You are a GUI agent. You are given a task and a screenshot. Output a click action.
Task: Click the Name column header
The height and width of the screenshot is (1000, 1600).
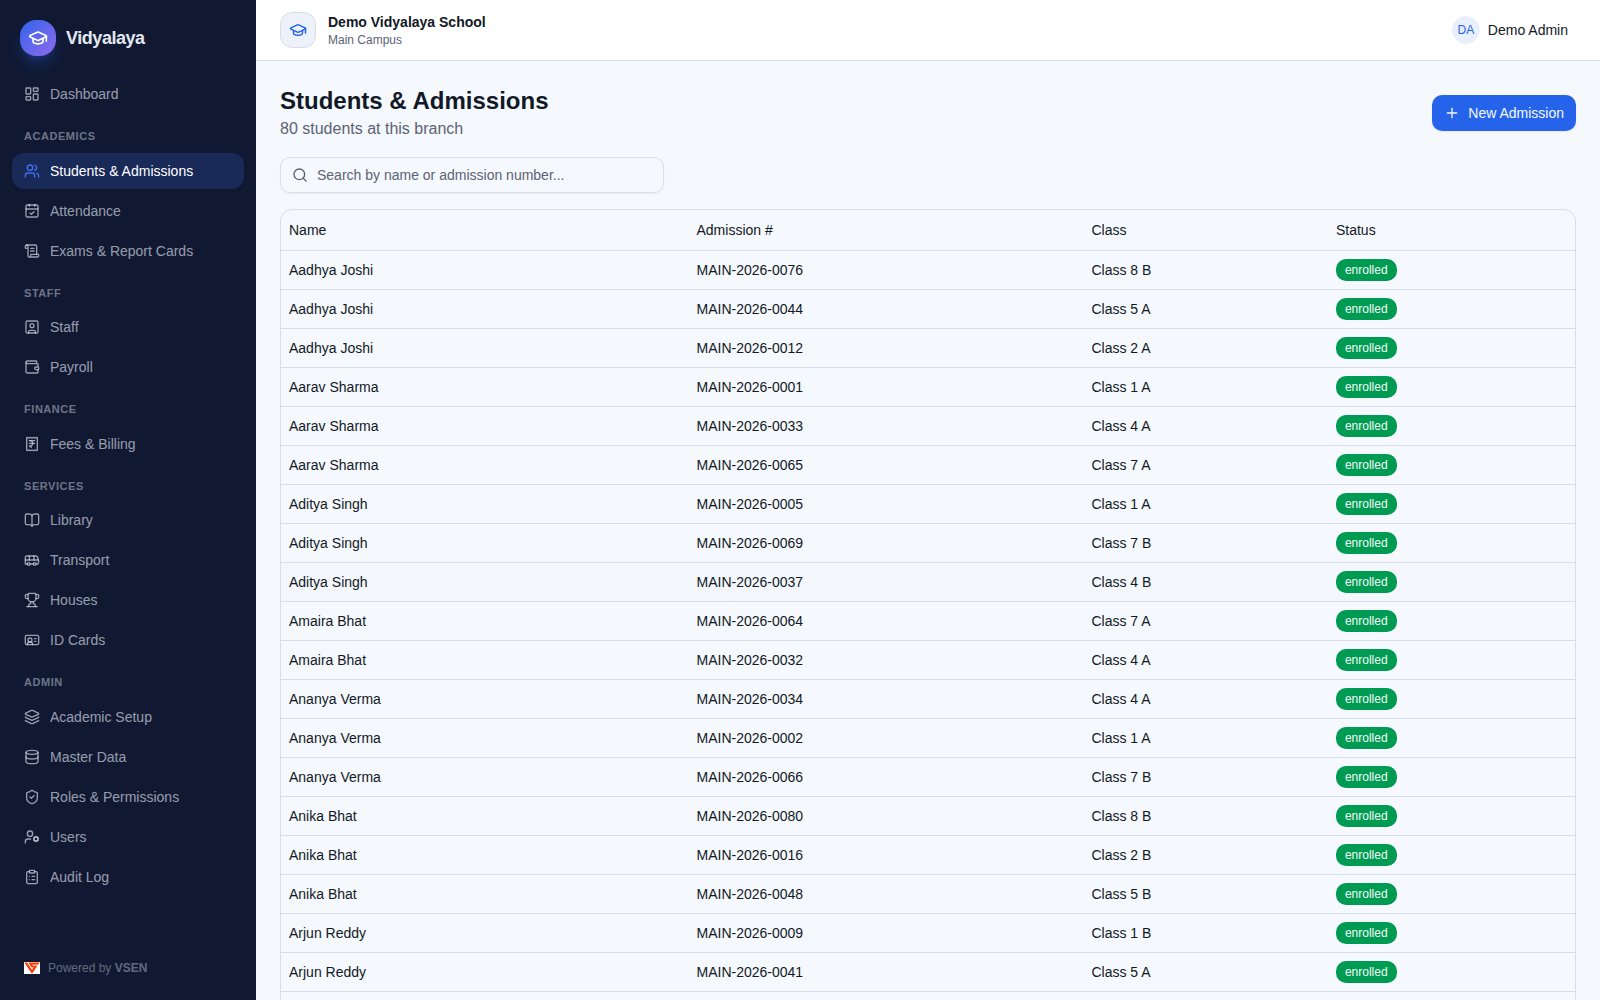[308, 230]
